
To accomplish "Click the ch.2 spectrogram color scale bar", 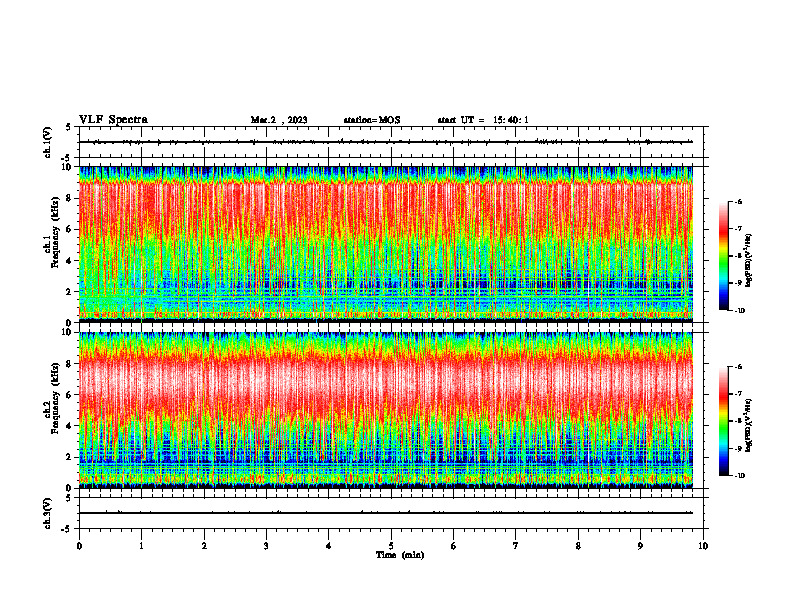I will click(x=723, y=421).
